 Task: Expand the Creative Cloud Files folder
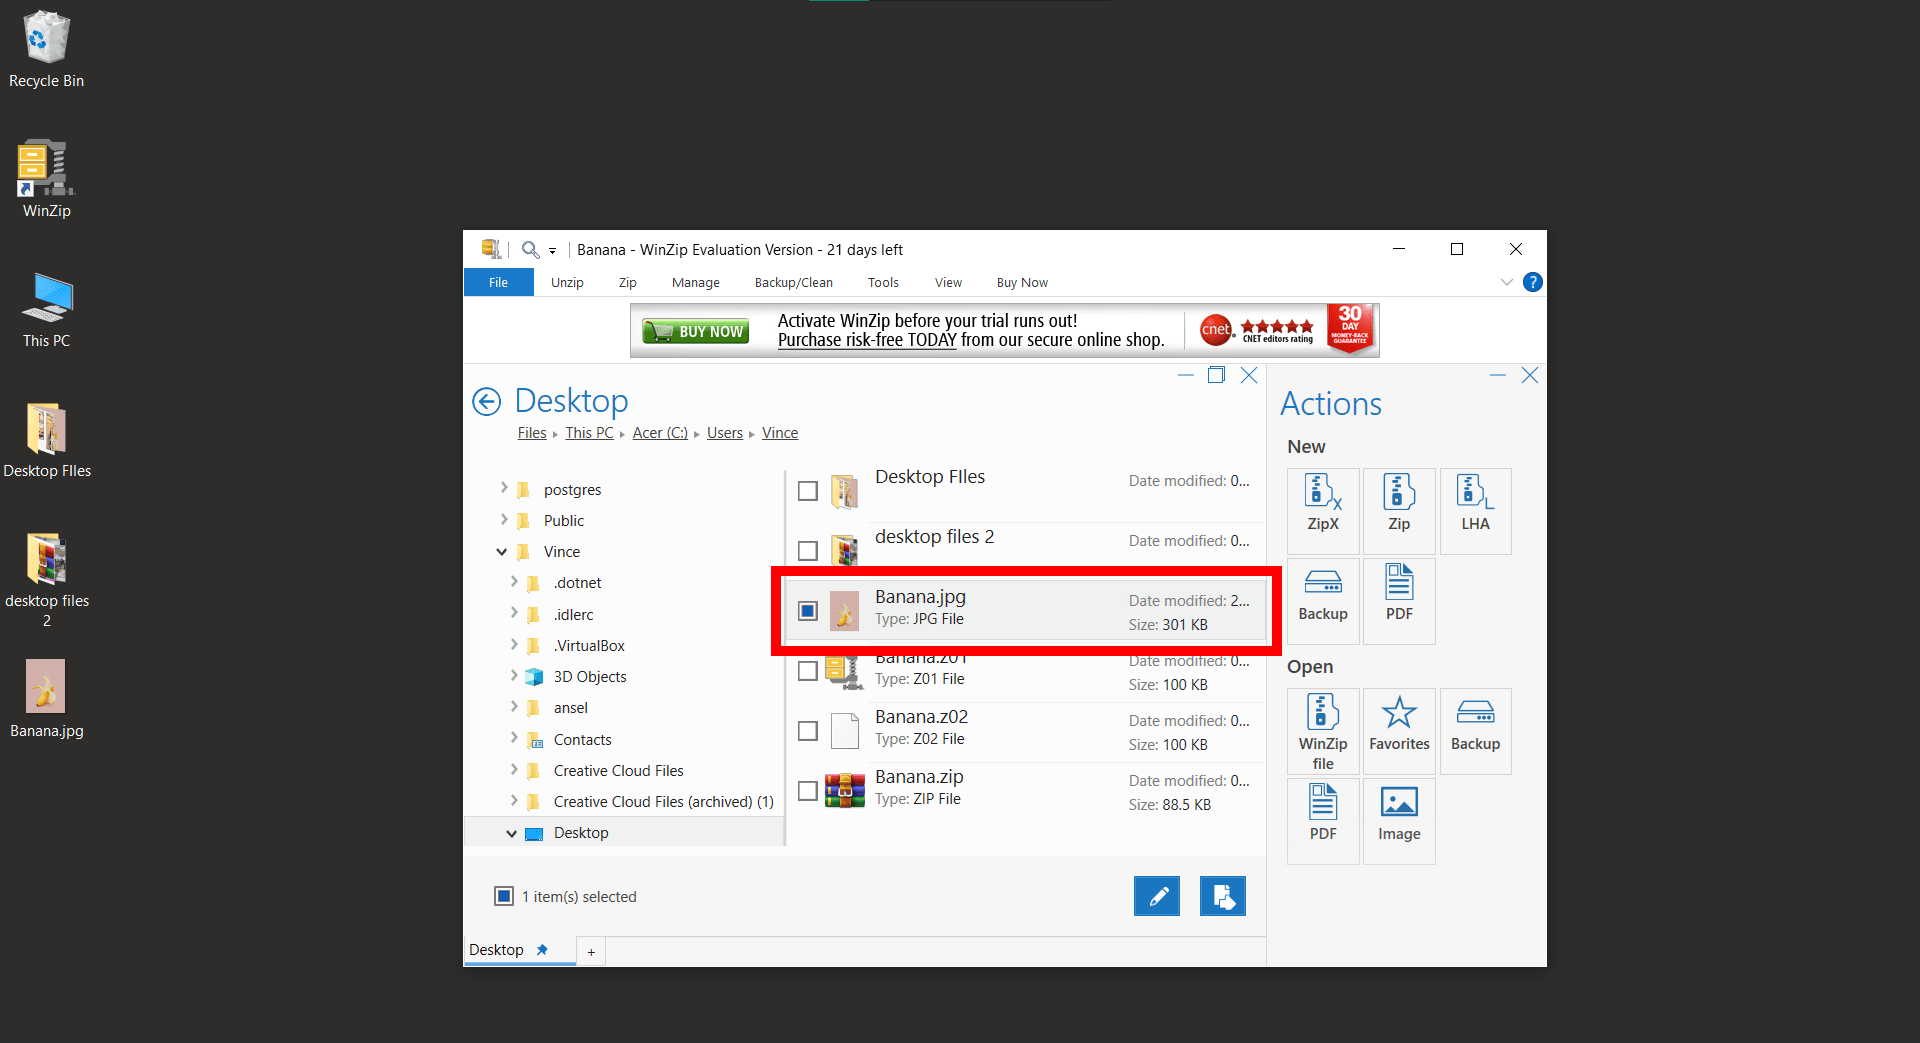(x=514, y=770)
